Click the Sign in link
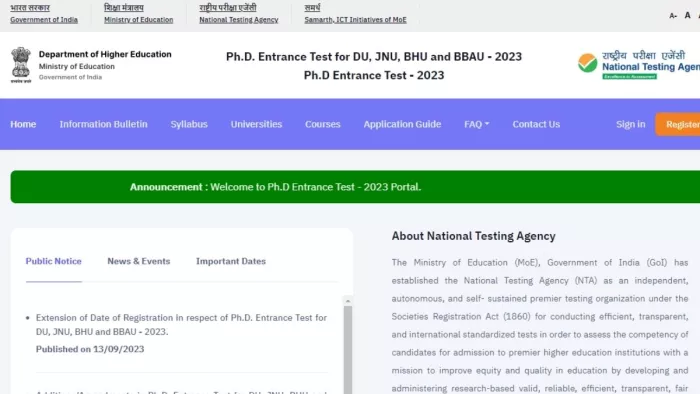 [630, 124]
